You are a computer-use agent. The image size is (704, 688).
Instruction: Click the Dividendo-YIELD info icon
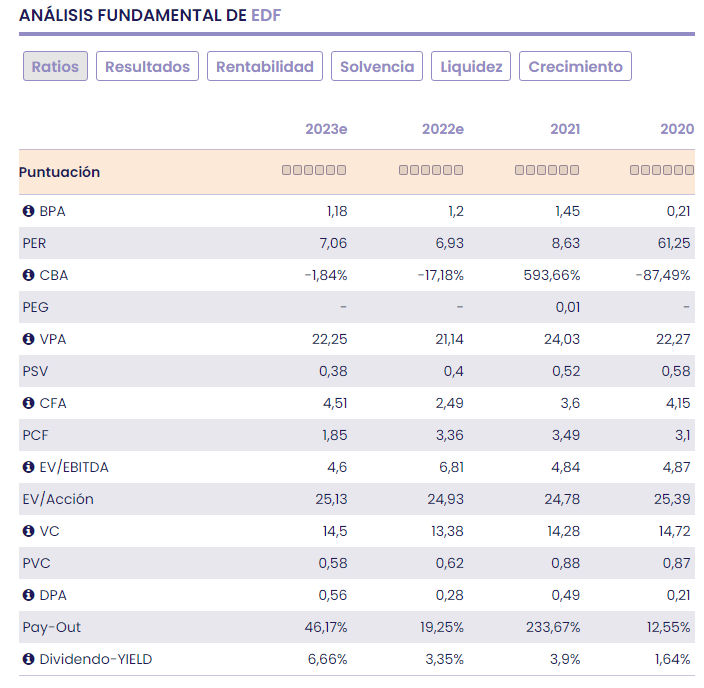point(28,659)
